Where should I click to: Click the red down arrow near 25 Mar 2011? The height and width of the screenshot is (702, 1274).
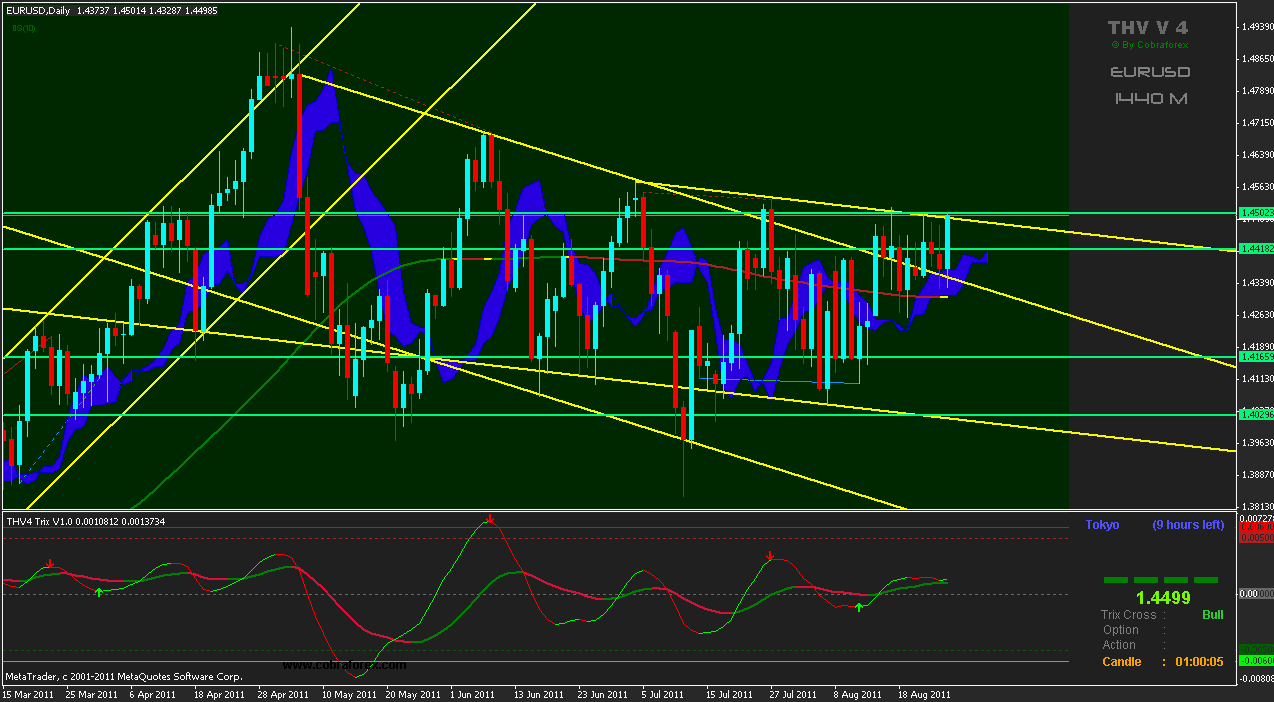[x=50, y=565]
